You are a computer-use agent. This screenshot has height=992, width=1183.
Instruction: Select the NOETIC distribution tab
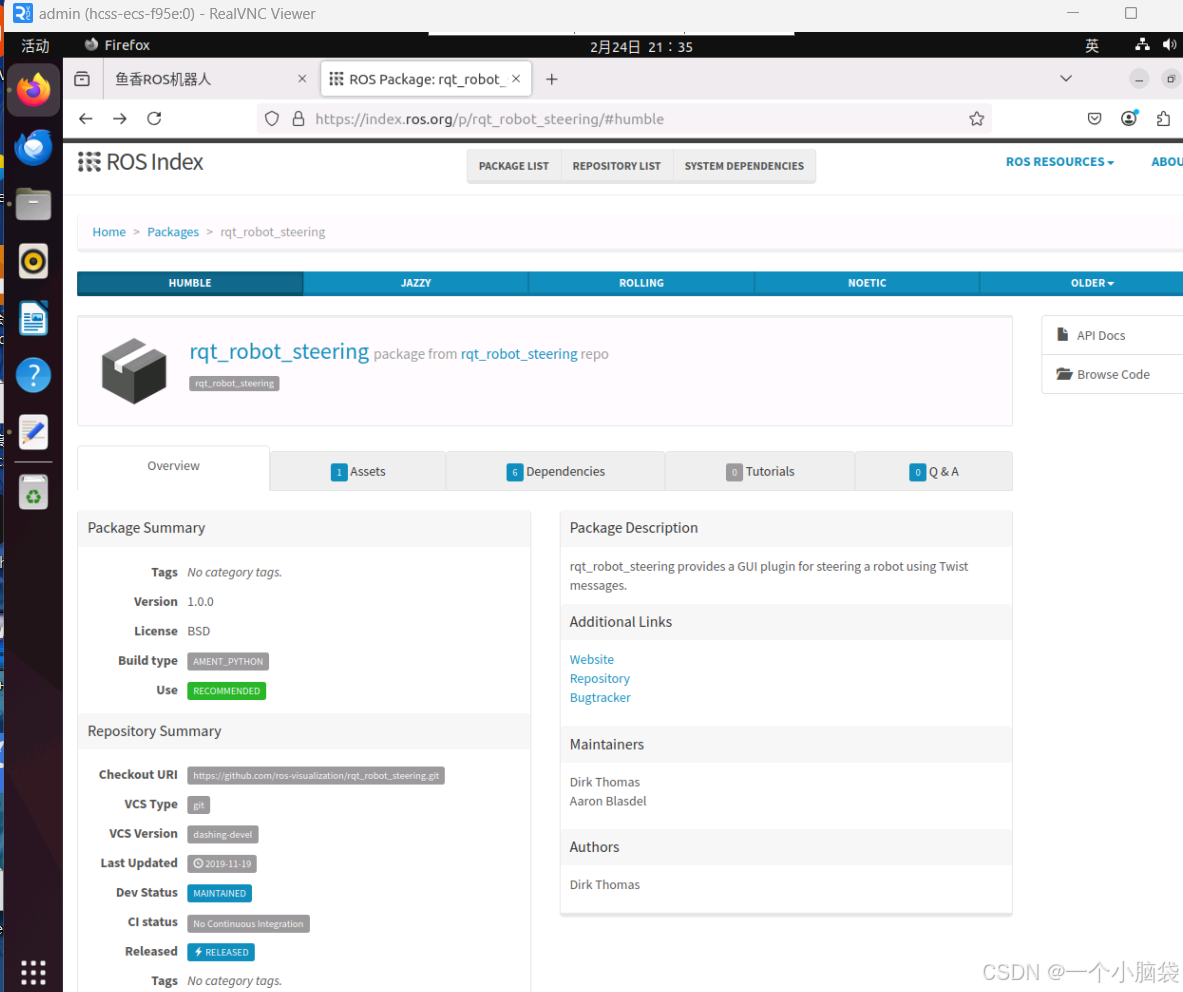click(867, 283)
